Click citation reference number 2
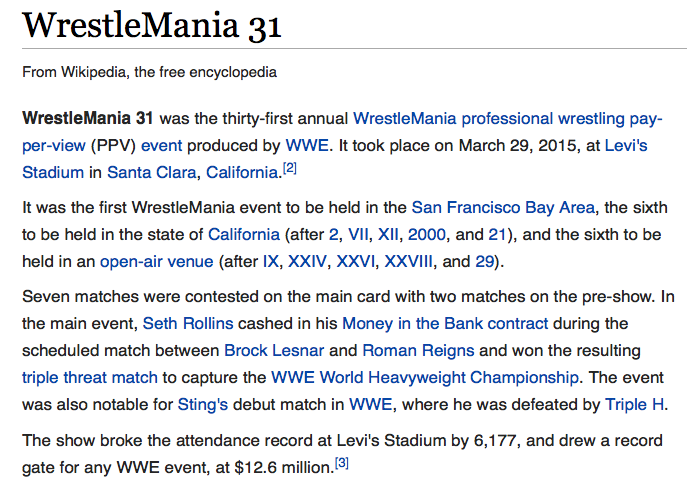This screenshot has width=687, height=485. click(x=290, y=167)
